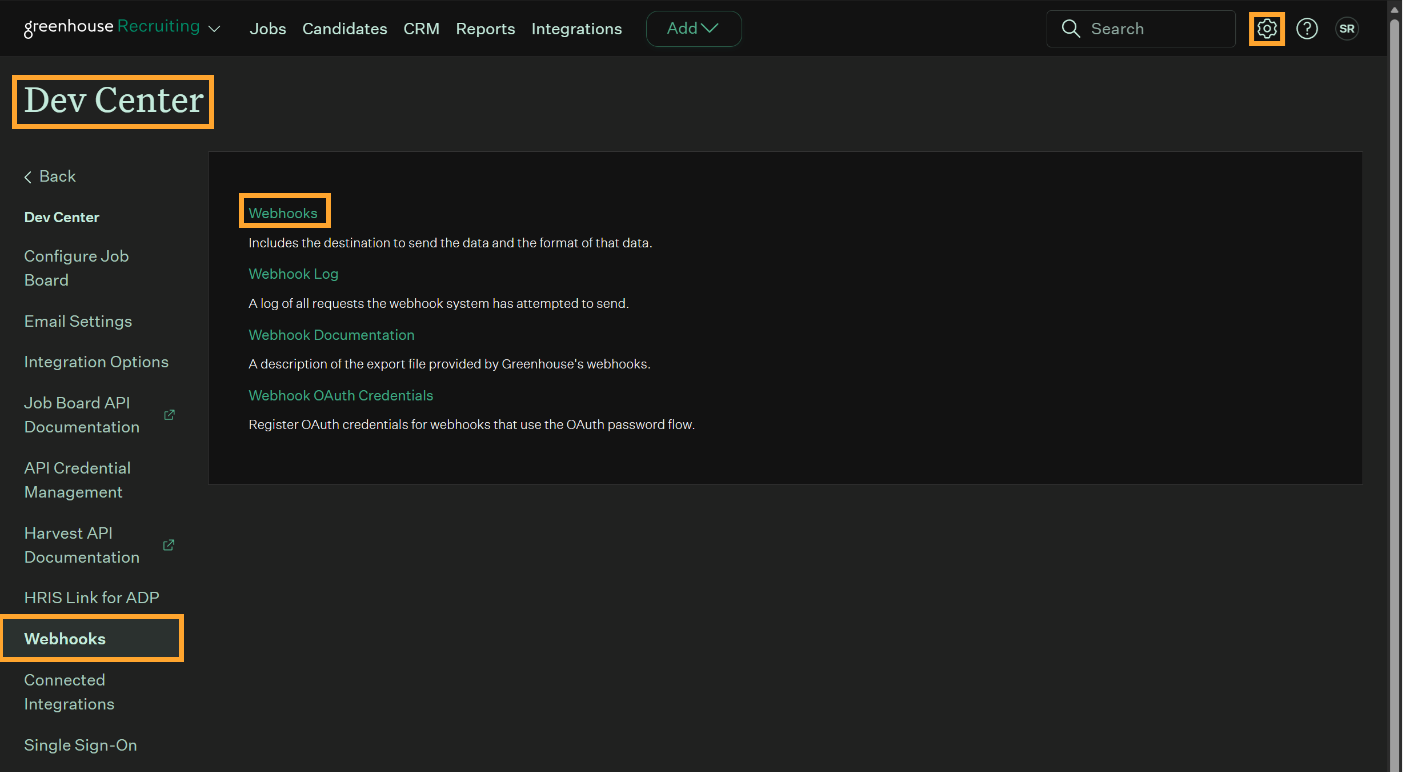Open the Webhooks link in main panel
This screenshot has height=772, width=1406.
pos(283,213)
